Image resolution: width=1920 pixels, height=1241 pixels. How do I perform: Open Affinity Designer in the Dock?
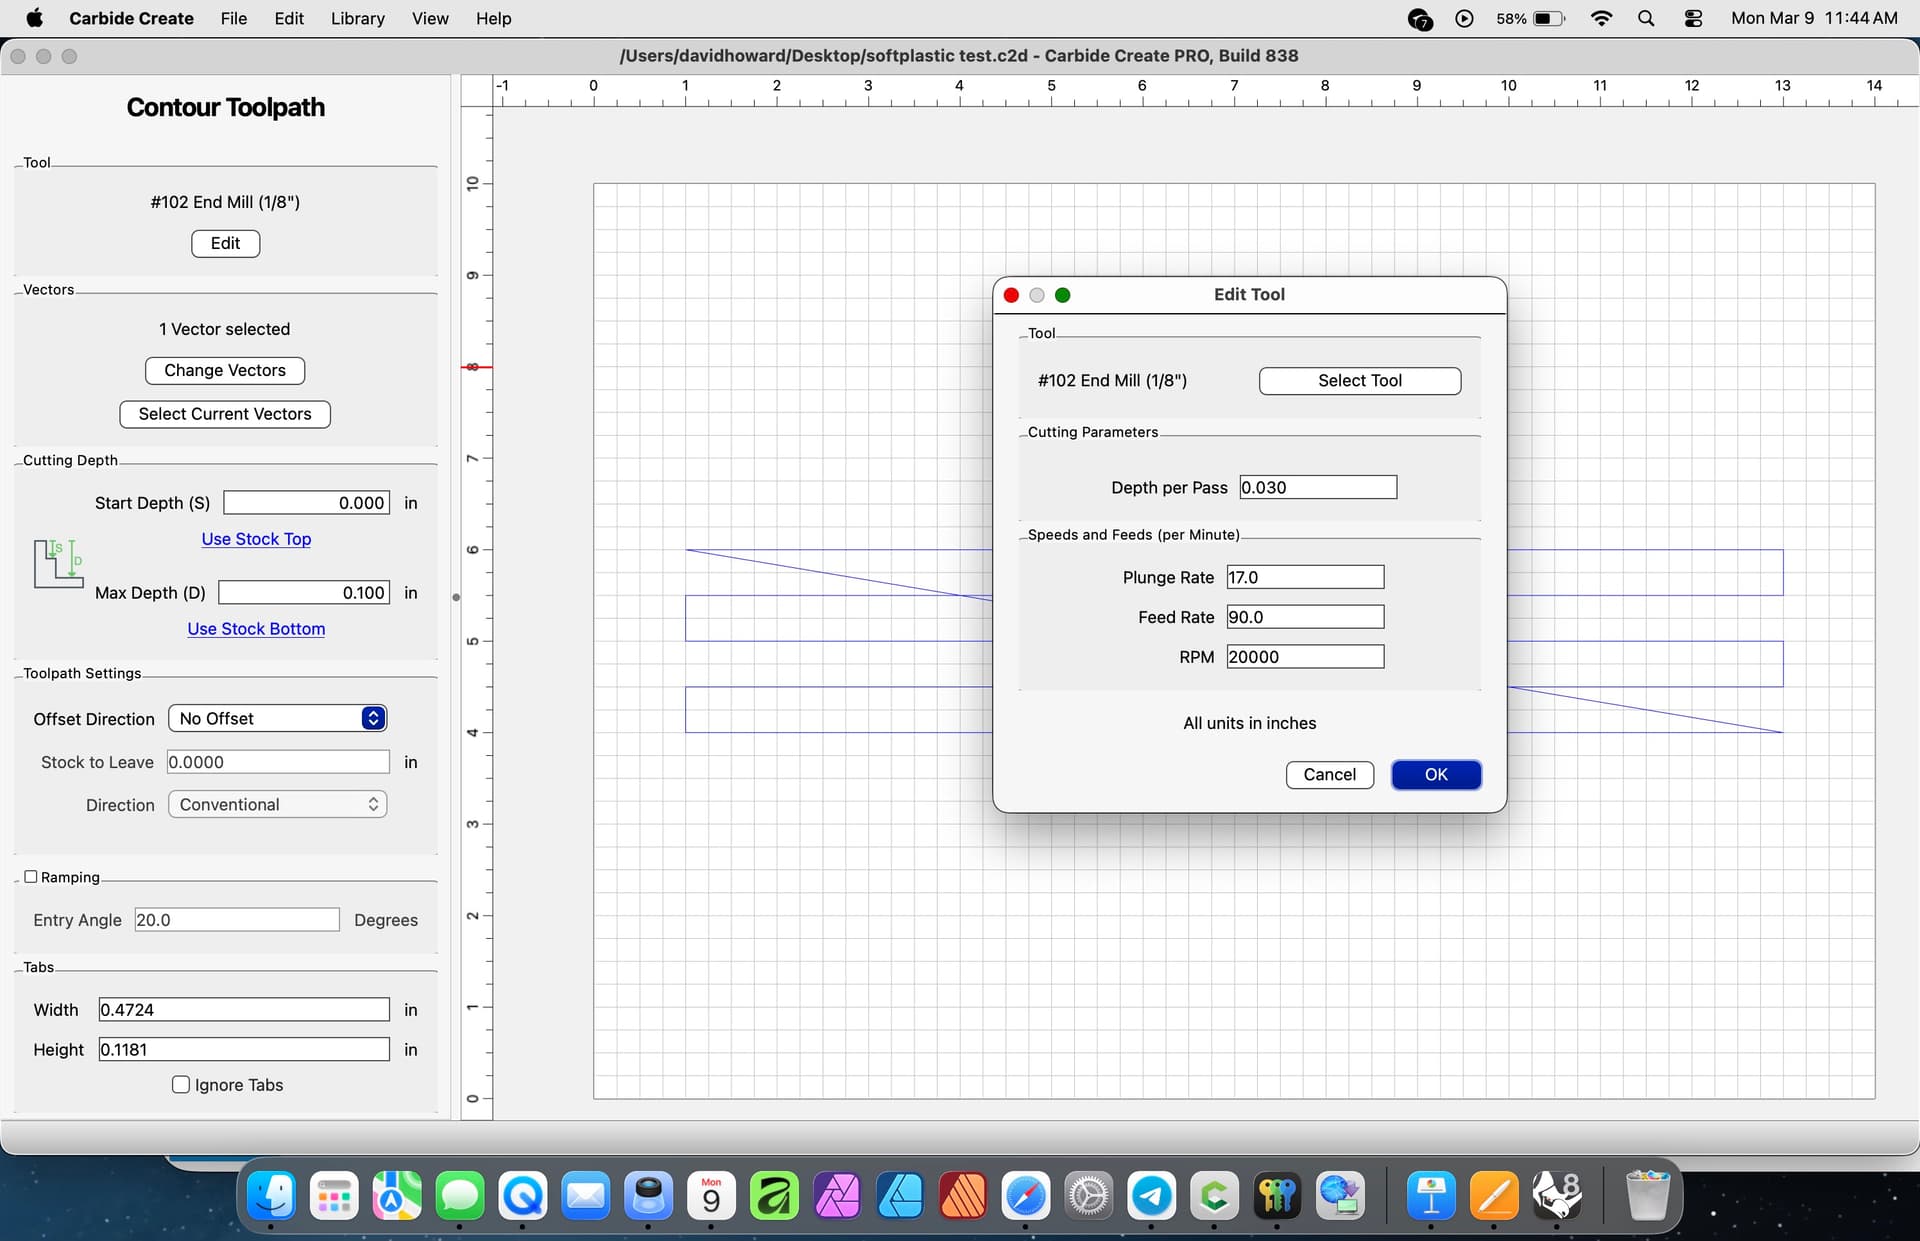tap(900, 1196)
